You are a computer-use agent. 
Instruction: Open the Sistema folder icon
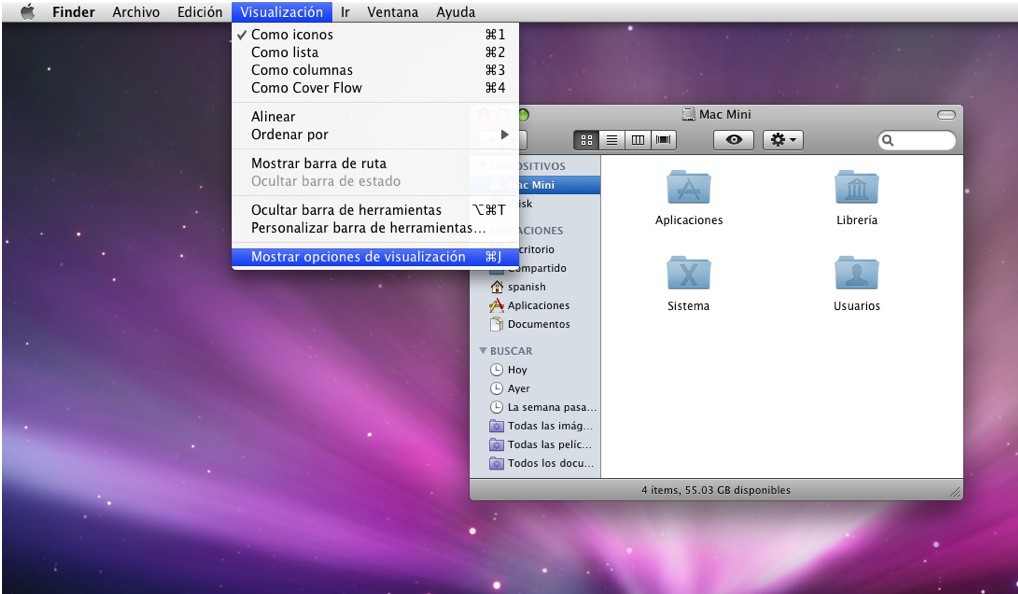tap(689, 273)
